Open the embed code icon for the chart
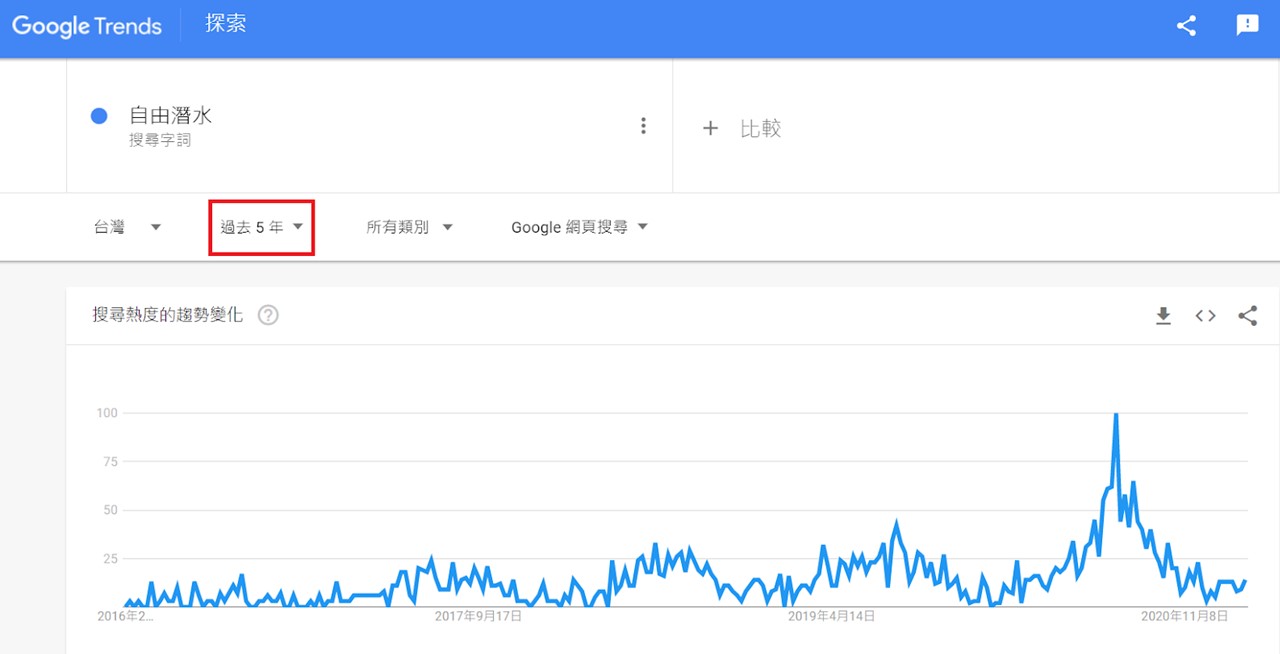The height and width of the screenshot is (654, 1280). [x=1205, y=316]
